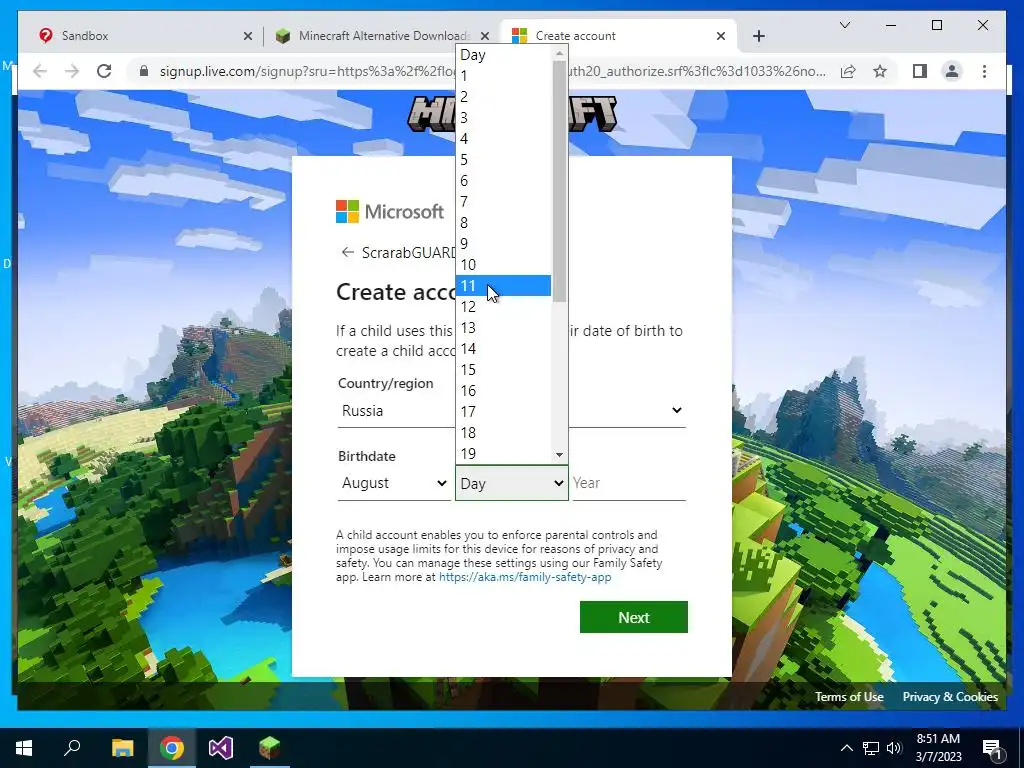Close the Sandbox tab

pyautogui.click(x=248, y=36)
